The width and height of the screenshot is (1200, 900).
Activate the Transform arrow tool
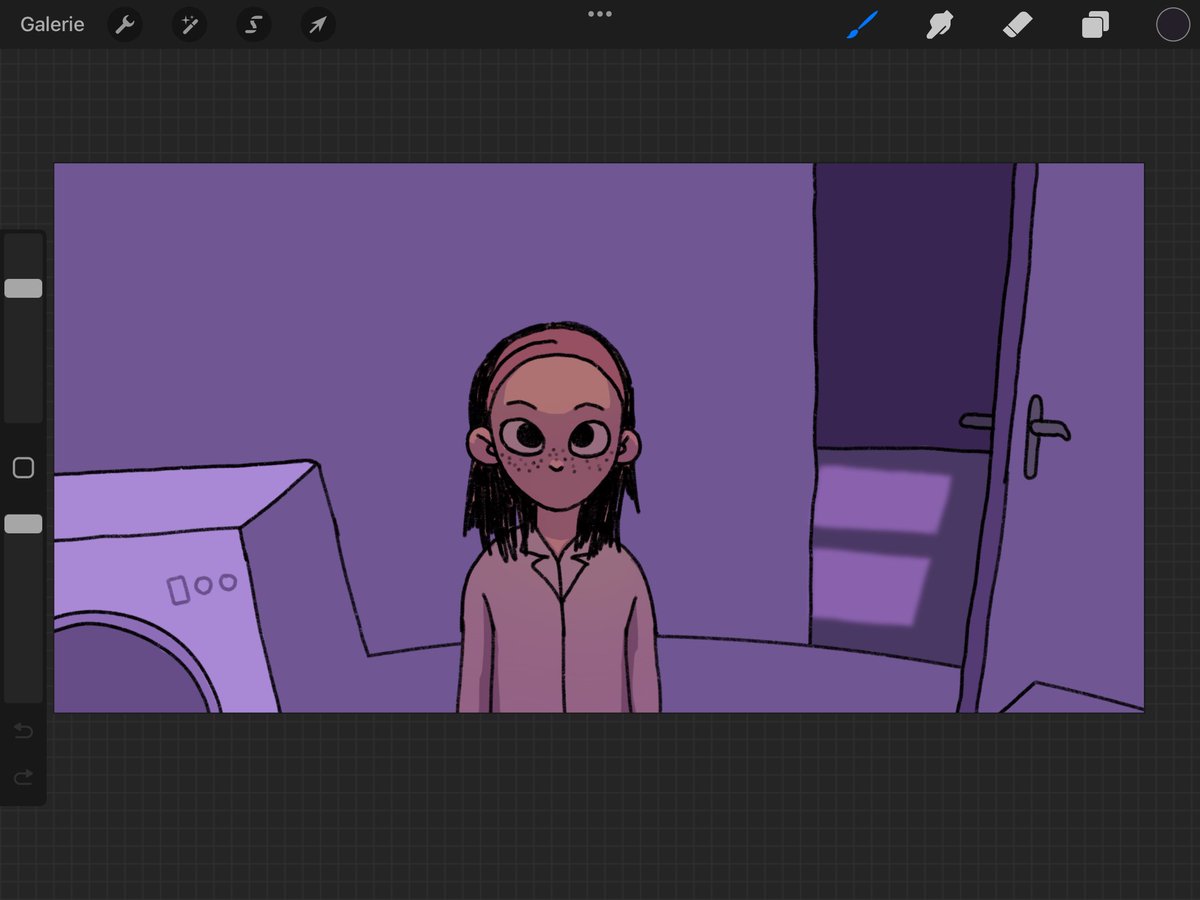317,24
